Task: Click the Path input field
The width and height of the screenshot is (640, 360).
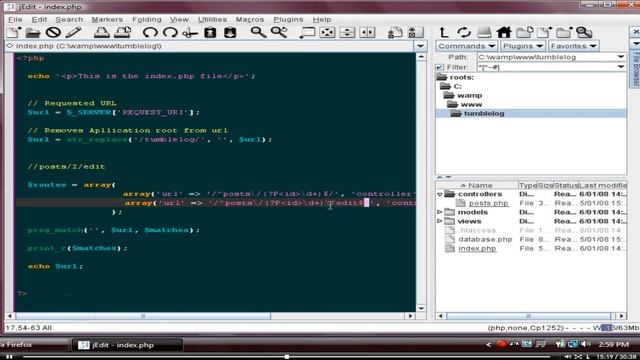Action: tap(547, 57)
